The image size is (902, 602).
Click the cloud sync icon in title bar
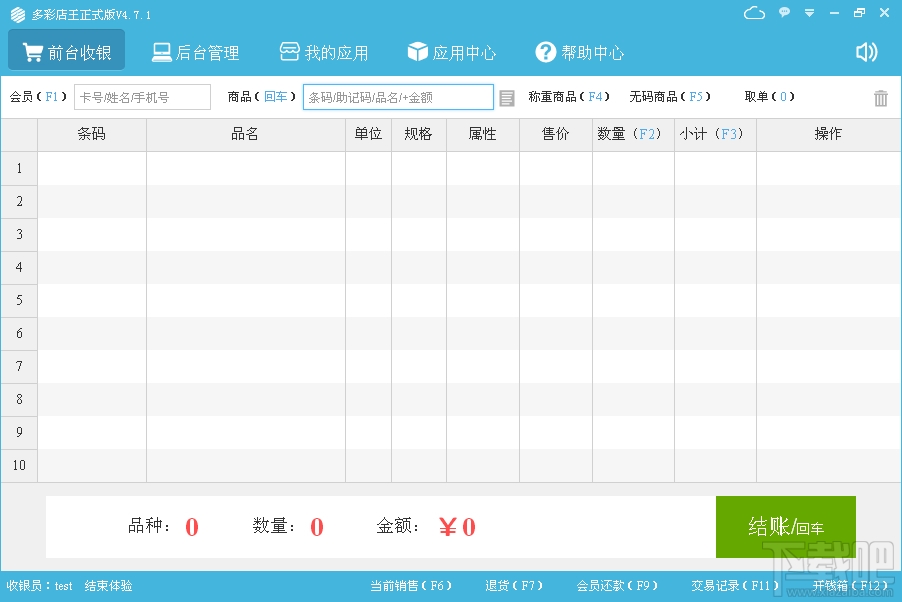[x=754, y=13]
